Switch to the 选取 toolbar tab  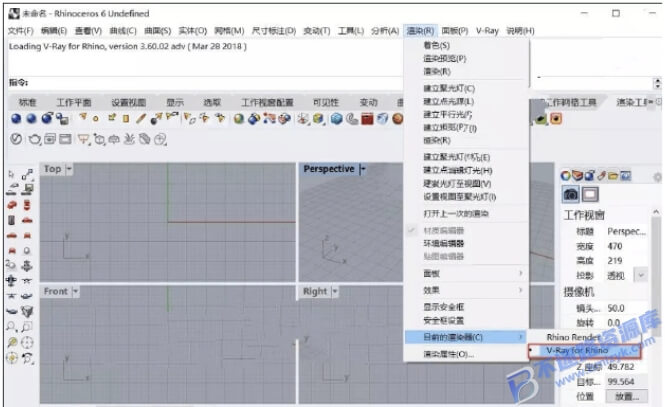click(x=212, y=102)
